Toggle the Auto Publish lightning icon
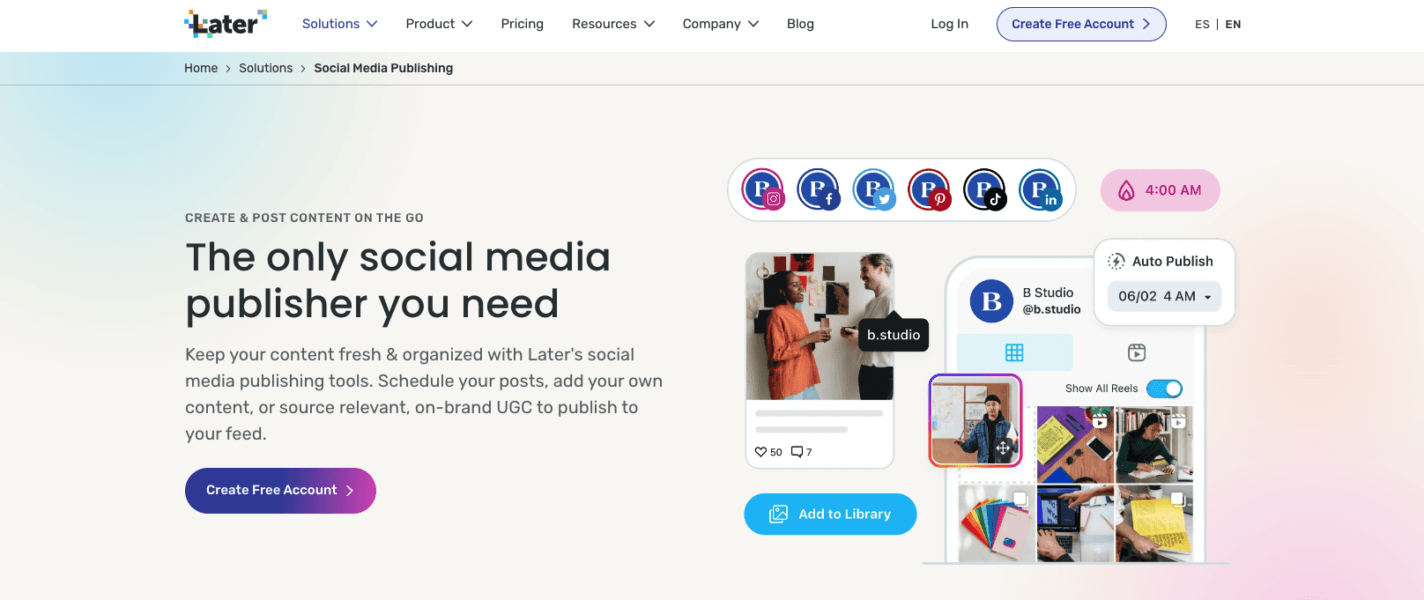 (x=1117, y=260)
